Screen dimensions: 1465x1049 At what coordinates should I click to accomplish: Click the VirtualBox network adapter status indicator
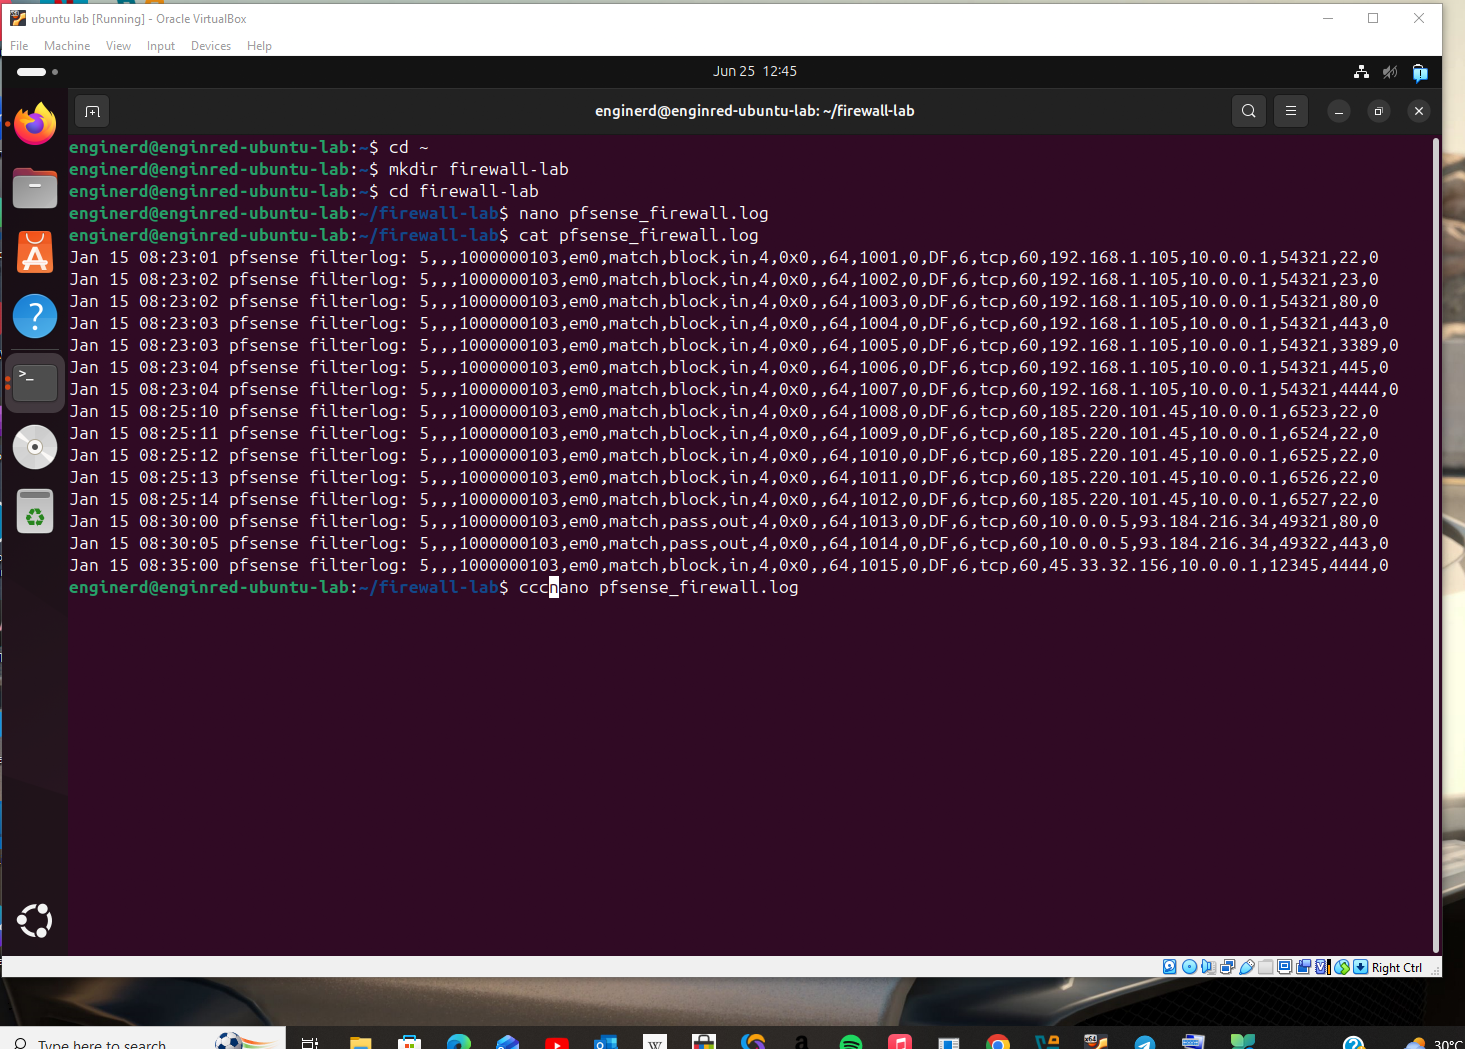pos(1227,967)
